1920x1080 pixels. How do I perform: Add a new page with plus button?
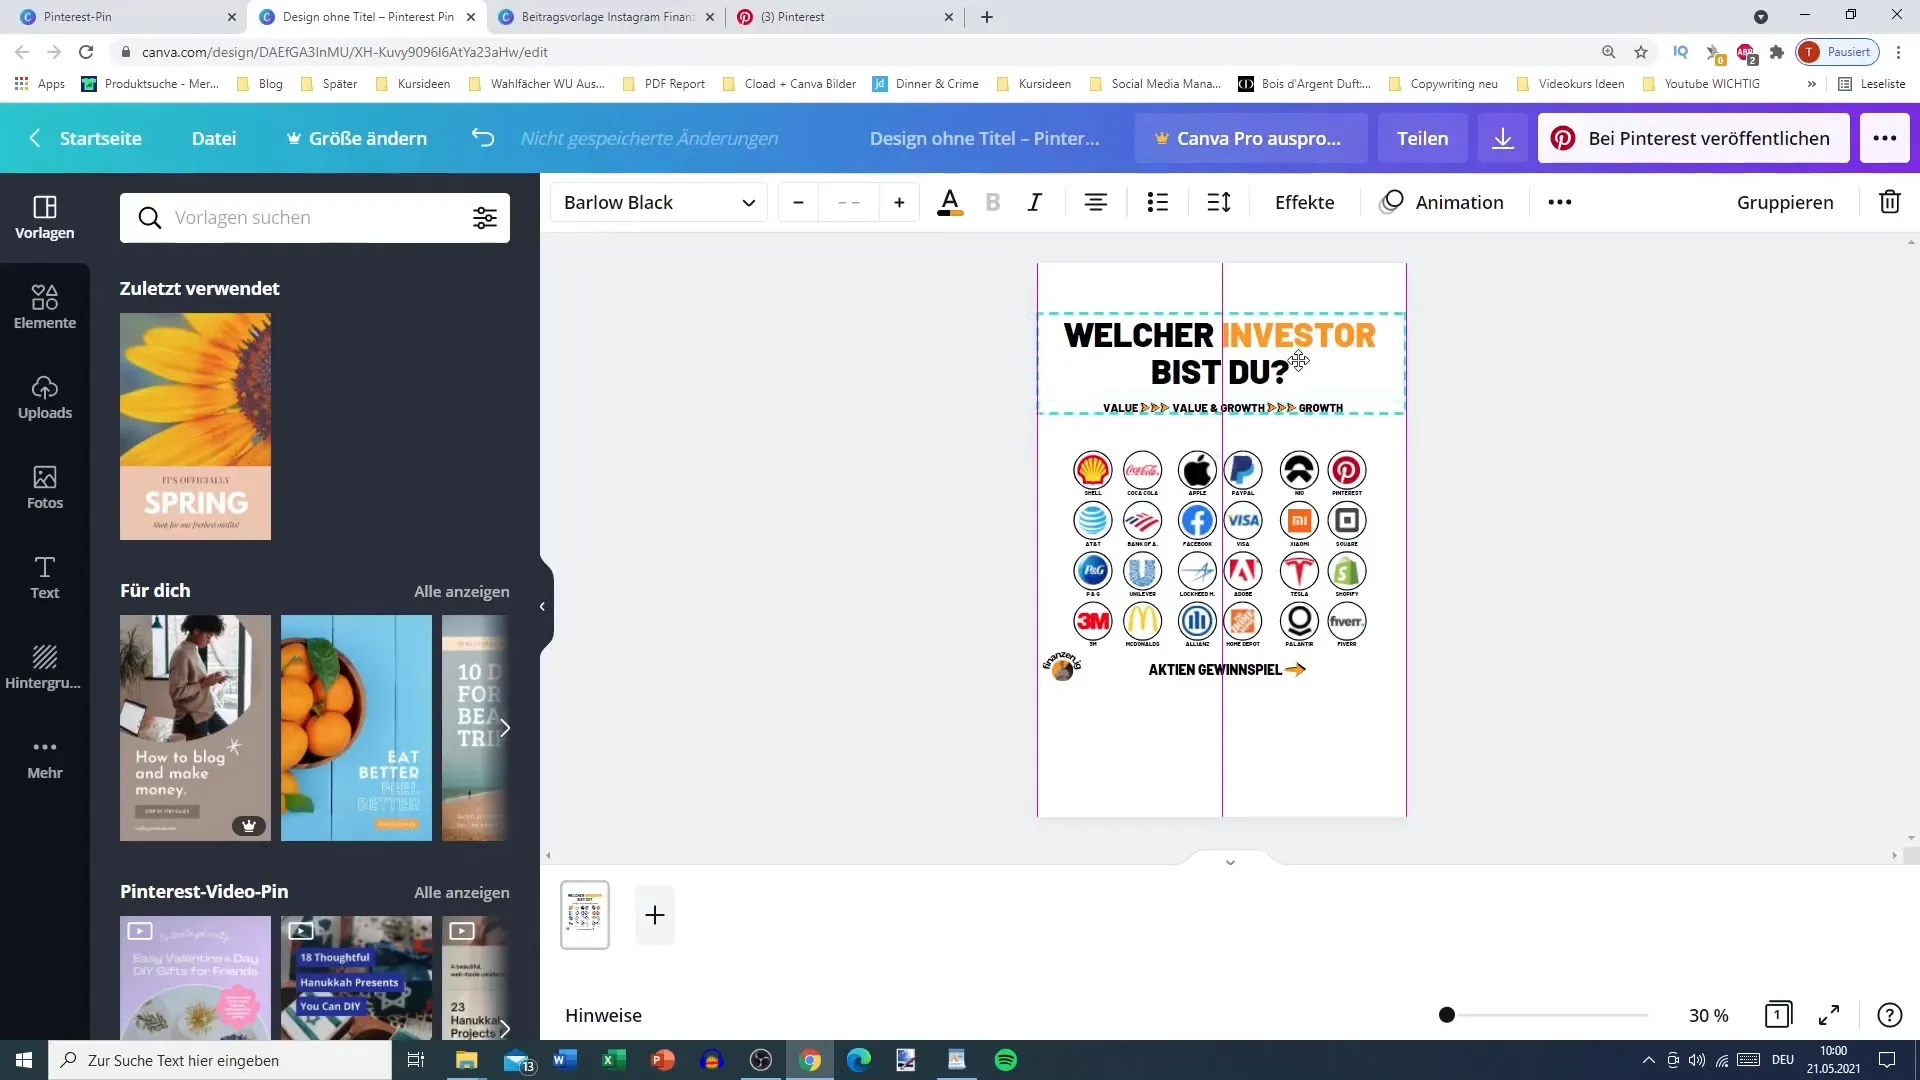pos(655,915)
